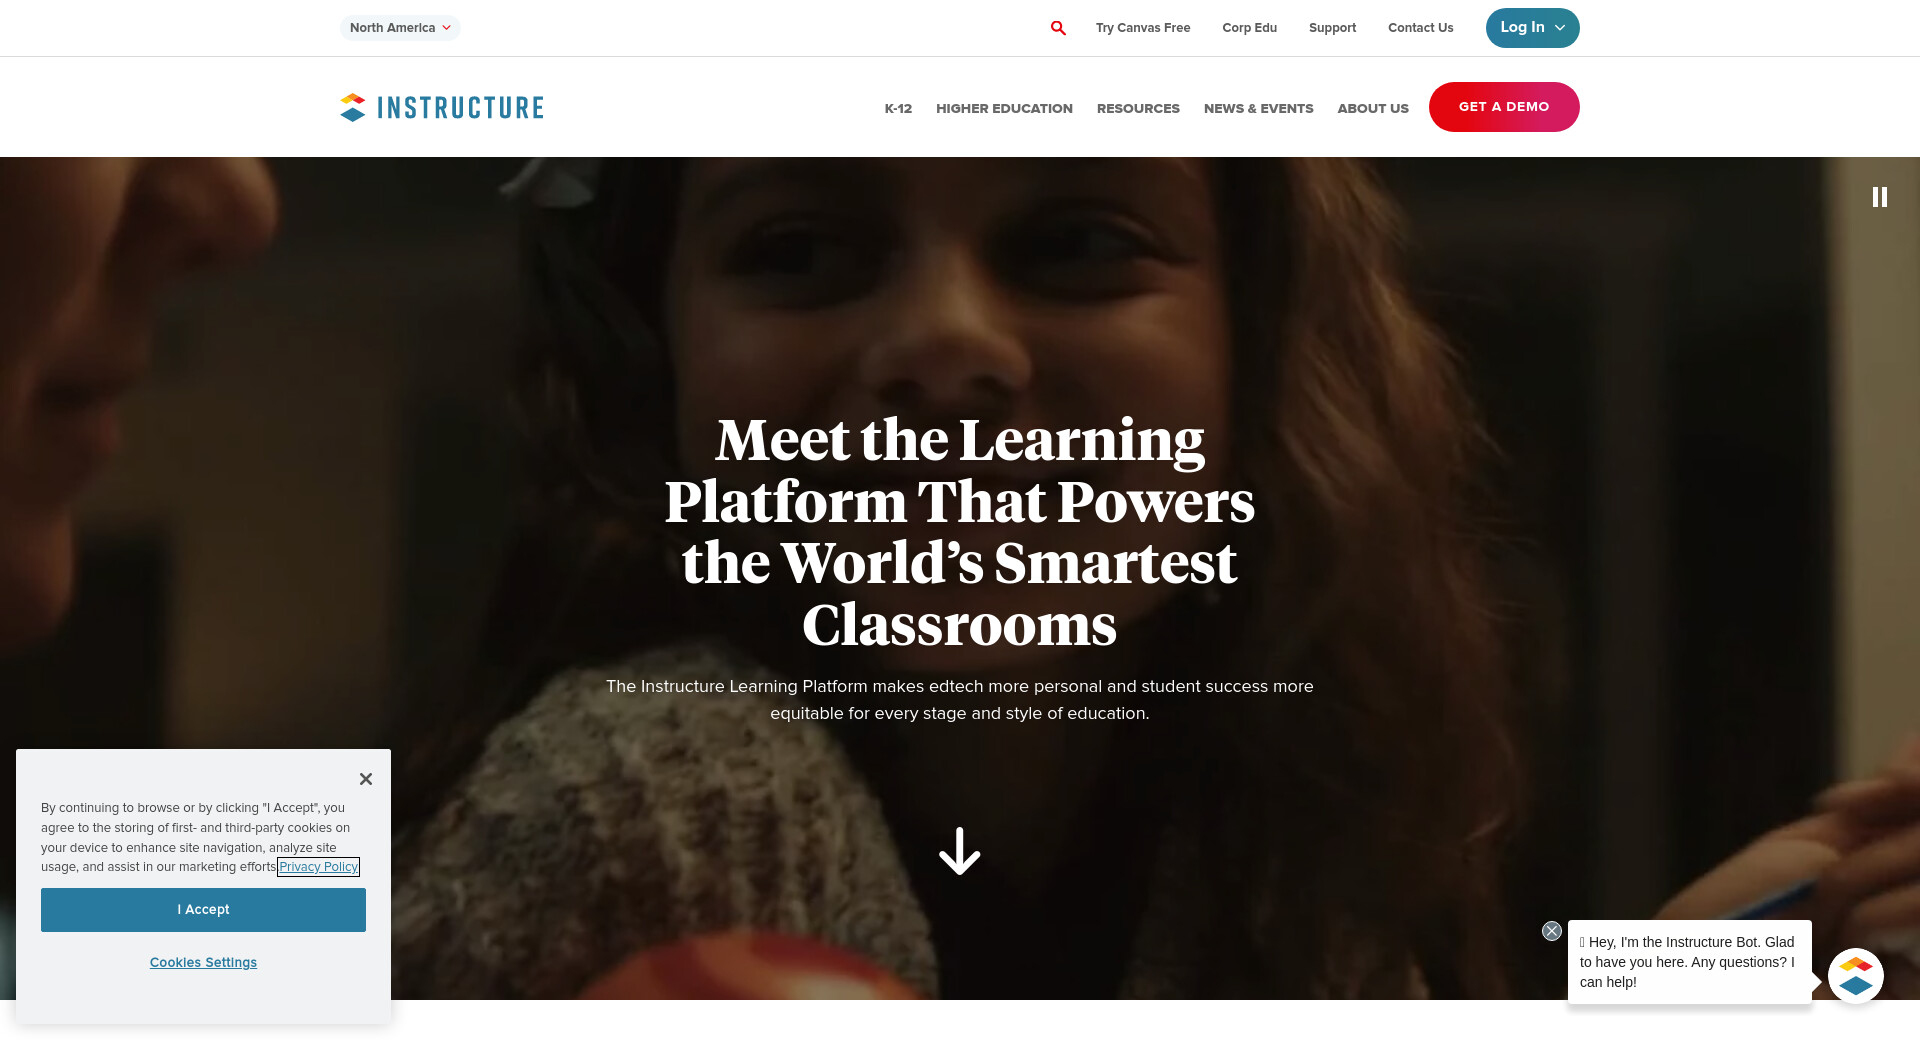Open Cookies Settings link
The height and width of the screenshot is (1040, 1920).
pos(203,962)
